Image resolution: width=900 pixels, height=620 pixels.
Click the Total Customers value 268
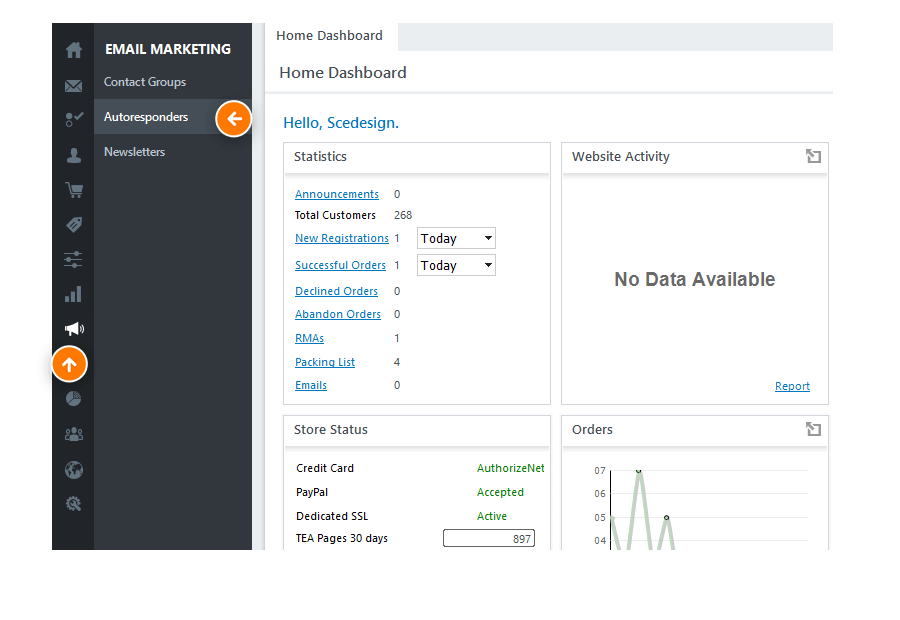[403, 215]
